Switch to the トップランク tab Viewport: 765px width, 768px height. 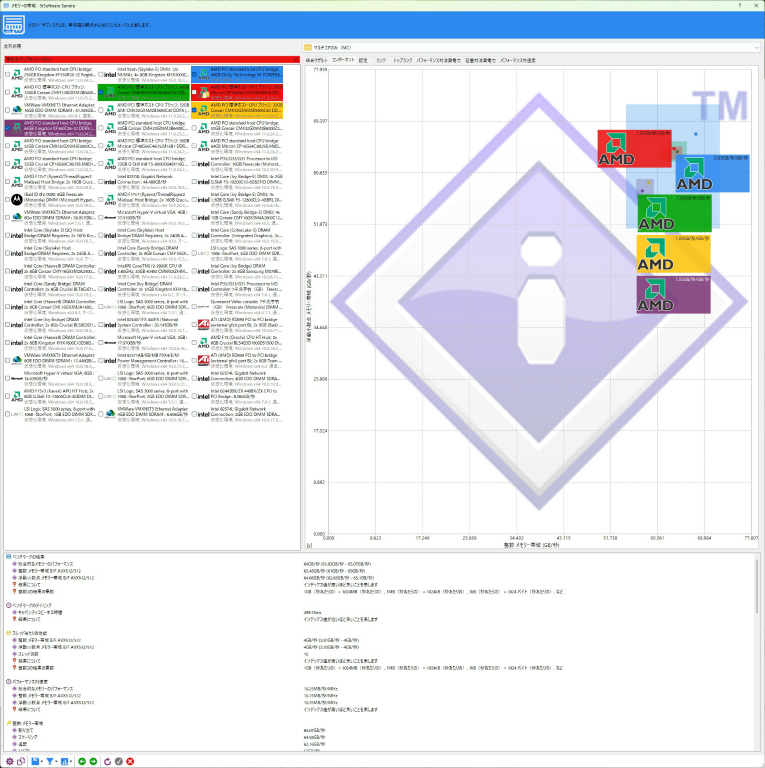tap(403, 60)
